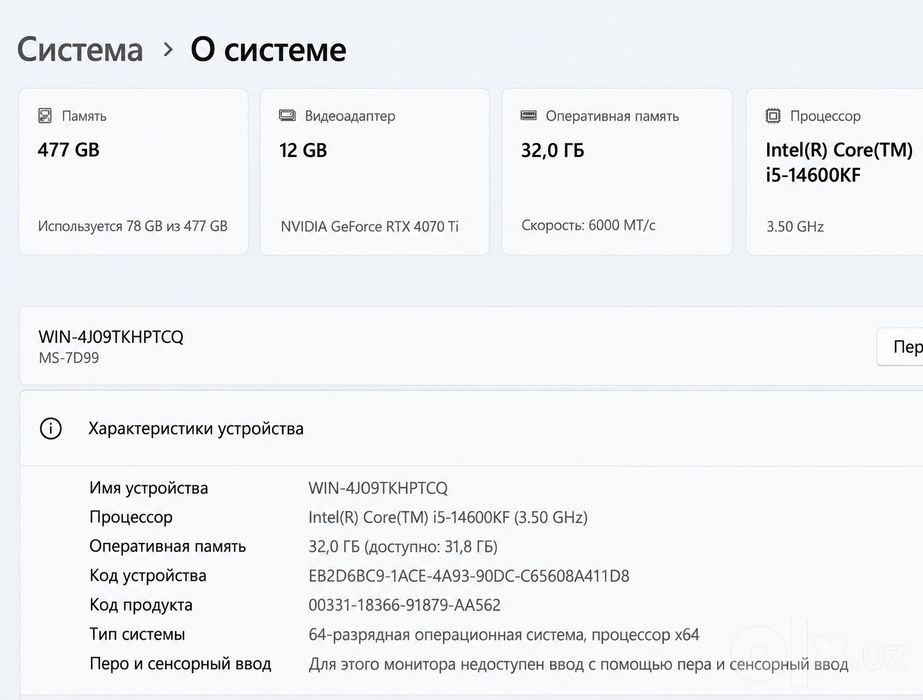This screenshot has height=700, width=923.
Task: Select device ID 'EB2D6BC9-1ACE-4A93-90DC-C65608A411D8'
Action: pos(469,576)
